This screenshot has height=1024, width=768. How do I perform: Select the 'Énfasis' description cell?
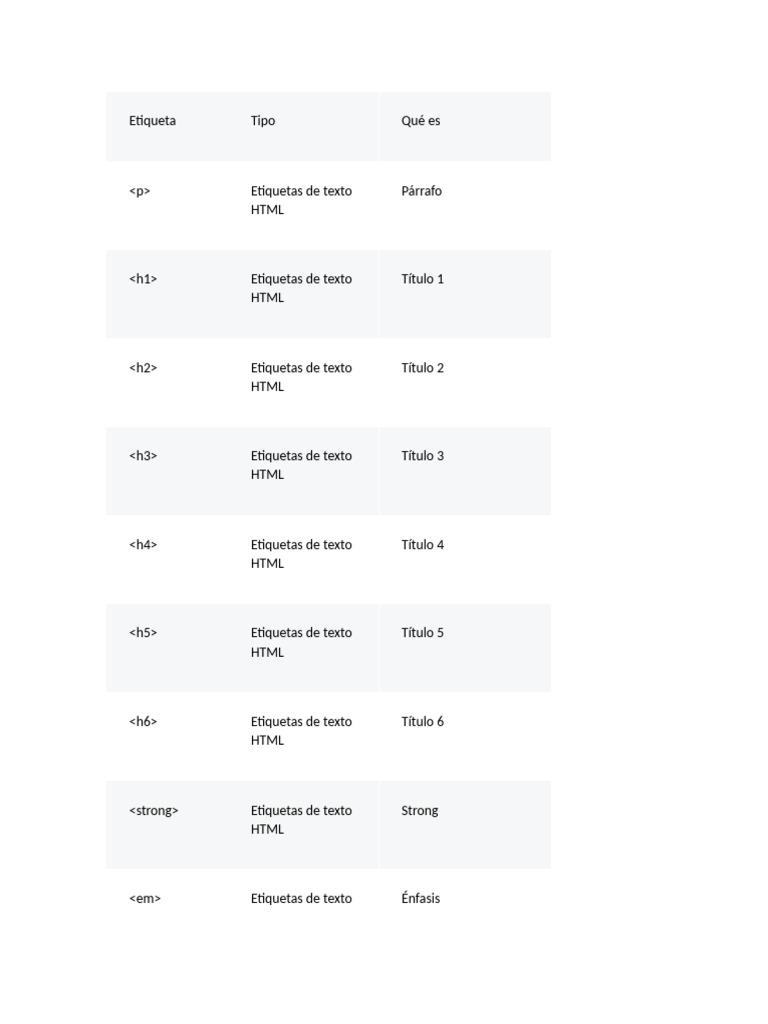pyautogui.click(x=420, y=899)
